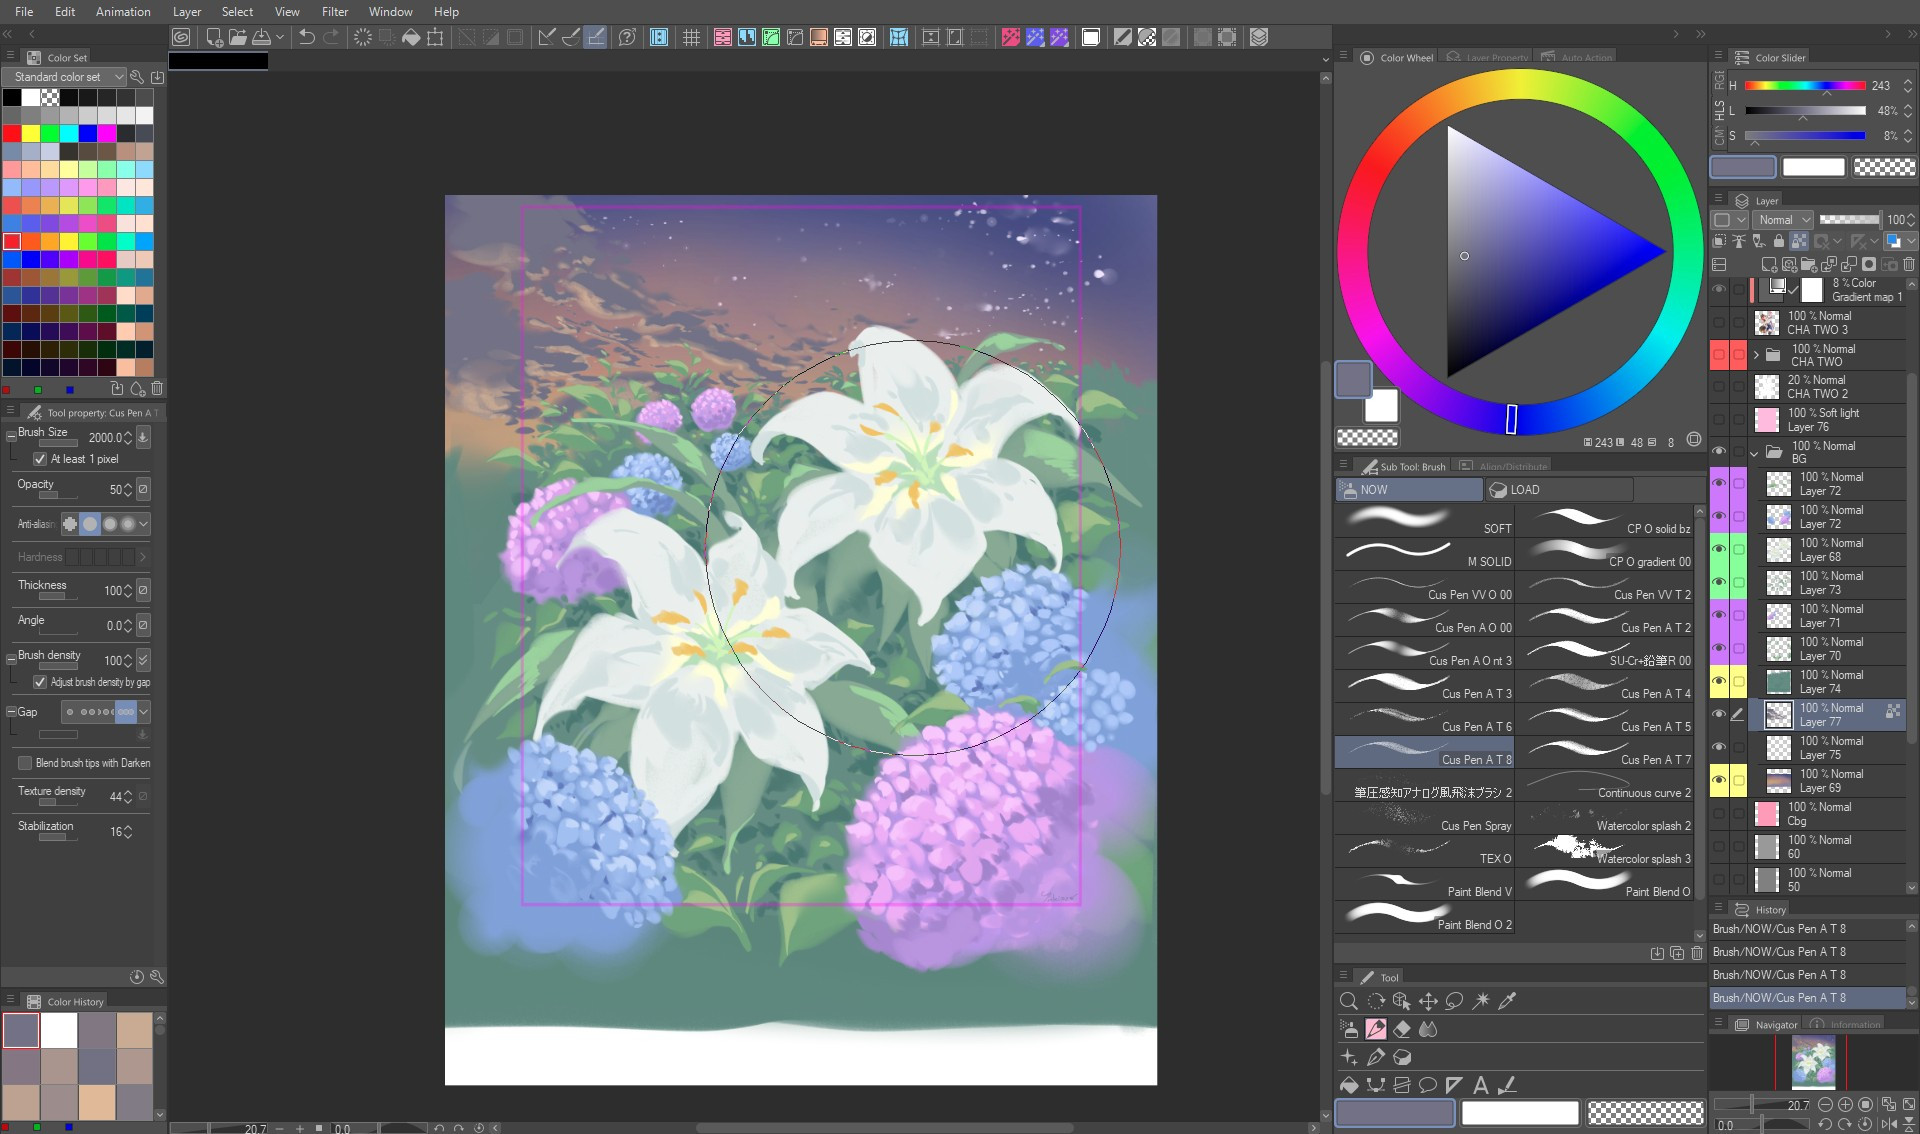Enable 'Blend brush tips with Darken' checkbox
This screenshot has width=1920, height=1134.
25,763
